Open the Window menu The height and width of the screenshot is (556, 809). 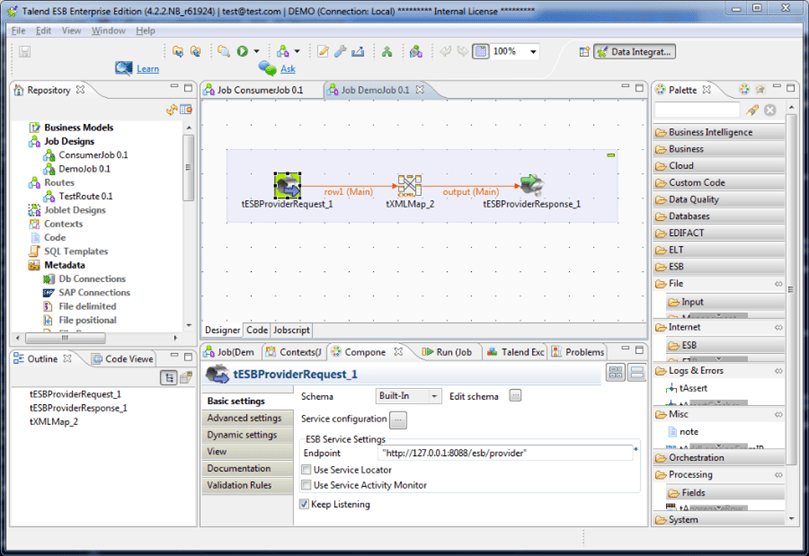108,30
